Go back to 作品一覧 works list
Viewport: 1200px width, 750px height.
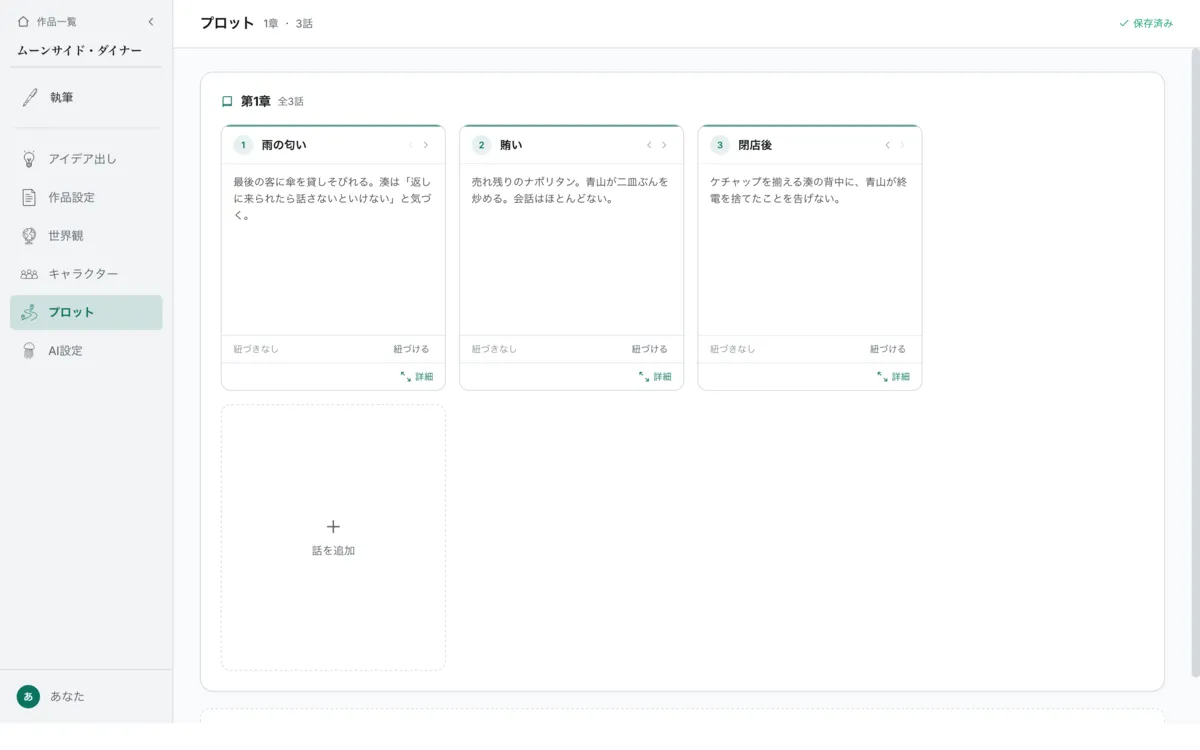point(56,21)
